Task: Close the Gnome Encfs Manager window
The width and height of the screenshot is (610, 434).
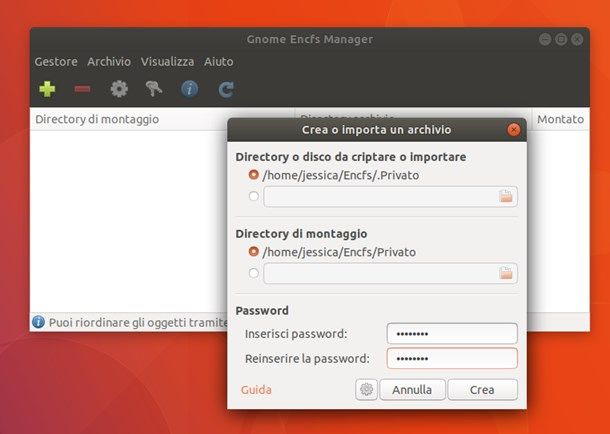Action: (x=577, y=39)
